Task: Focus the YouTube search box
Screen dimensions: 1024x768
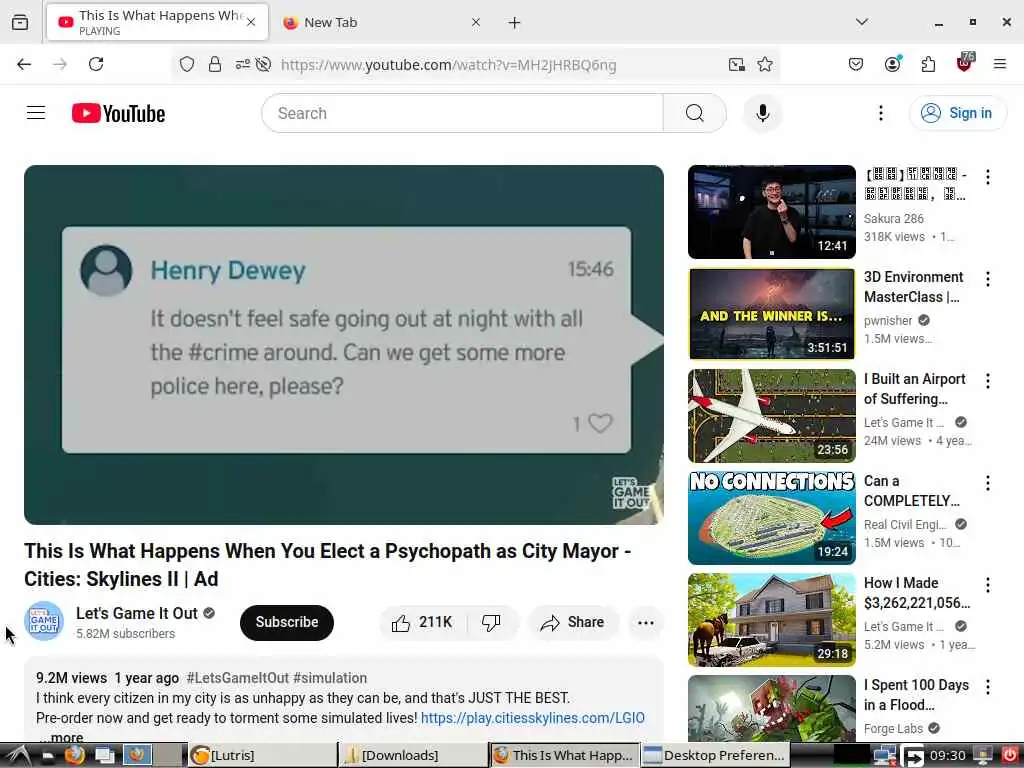Action: click(x=462, y=113)
